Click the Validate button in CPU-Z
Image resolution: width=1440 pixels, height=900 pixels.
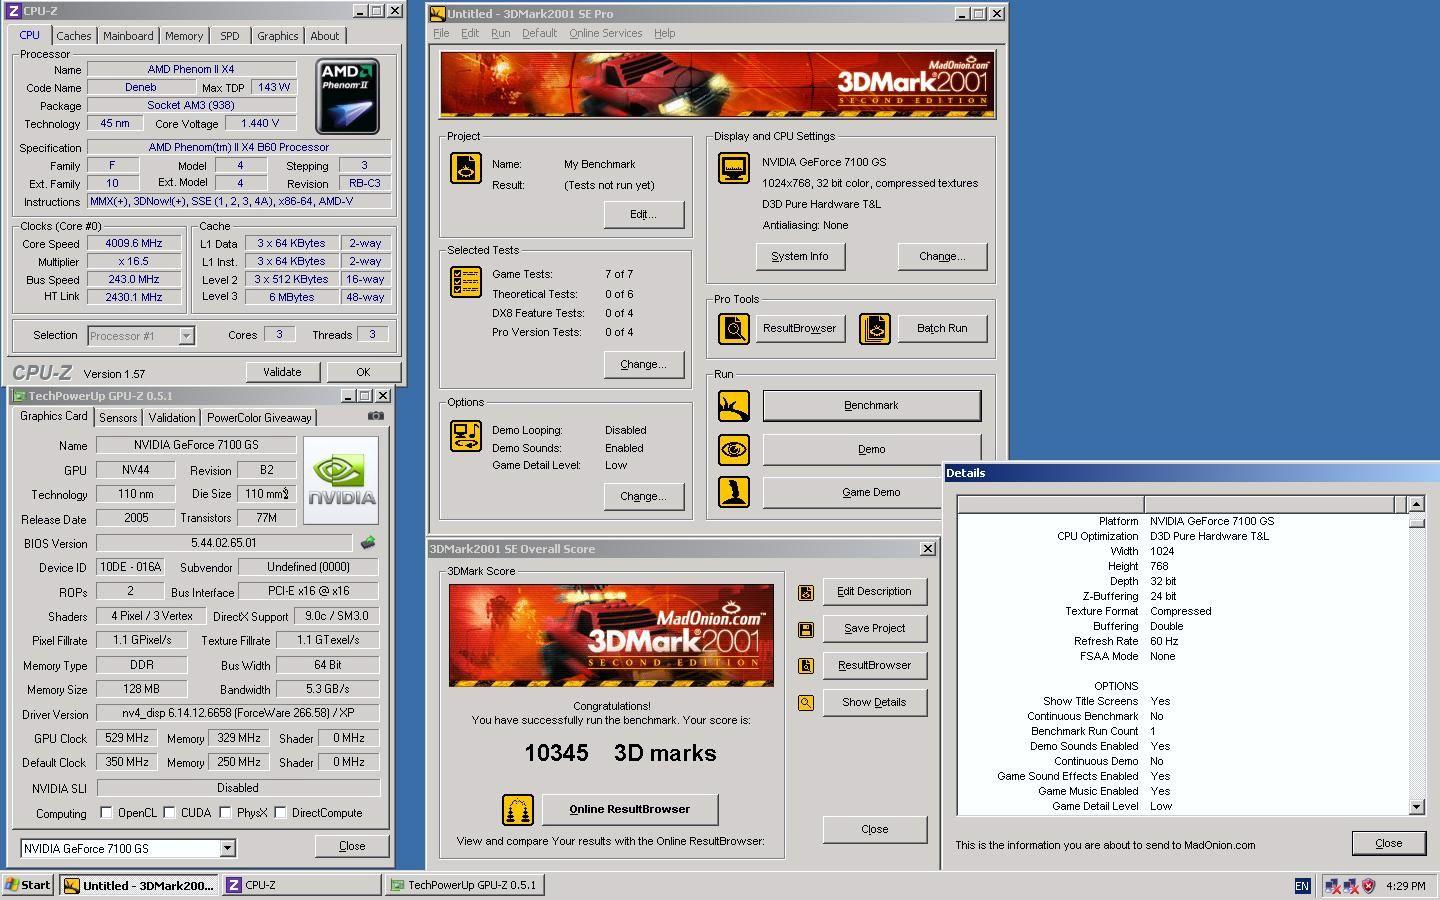[282, 372]
